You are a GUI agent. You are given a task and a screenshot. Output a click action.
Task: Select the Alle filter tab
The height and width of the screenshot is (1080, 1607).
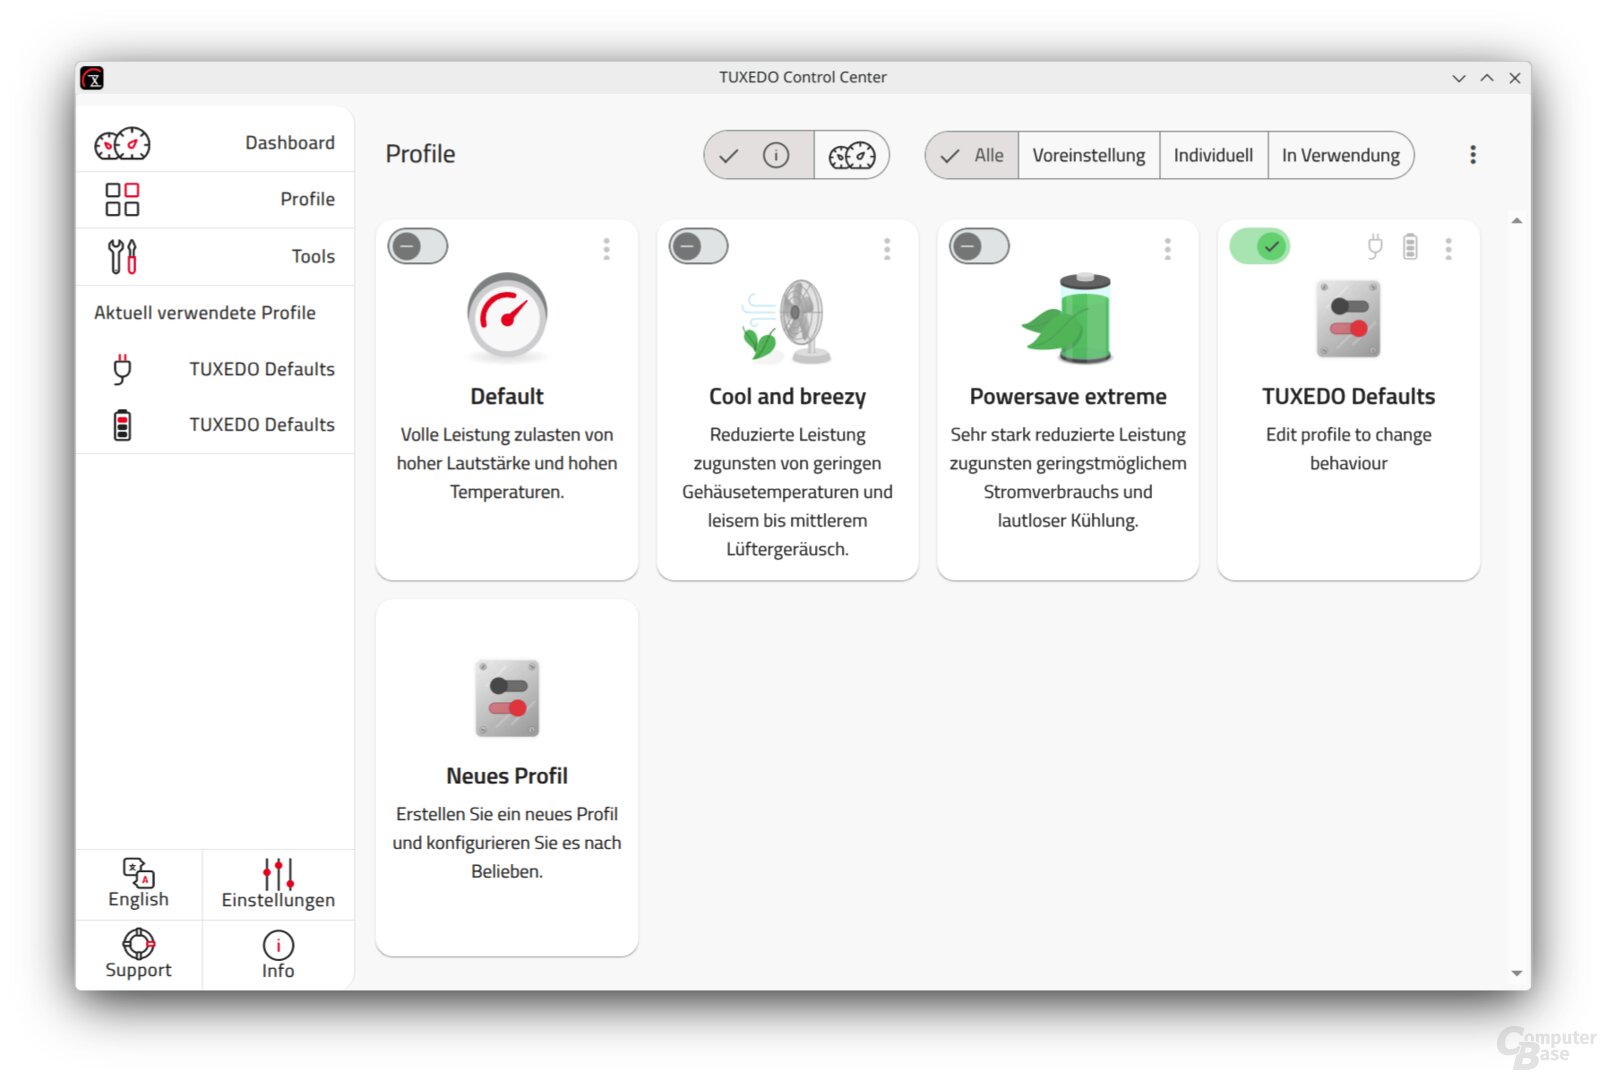972,155
